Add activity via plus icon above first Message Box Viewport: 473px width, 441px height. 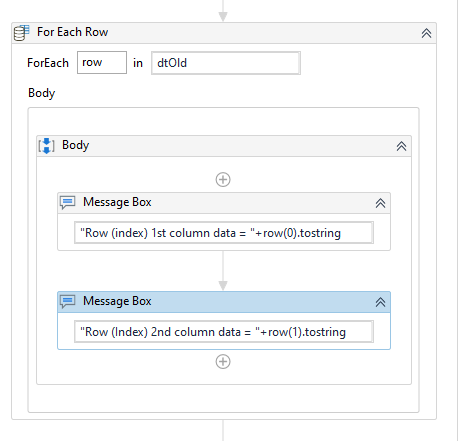223,180
